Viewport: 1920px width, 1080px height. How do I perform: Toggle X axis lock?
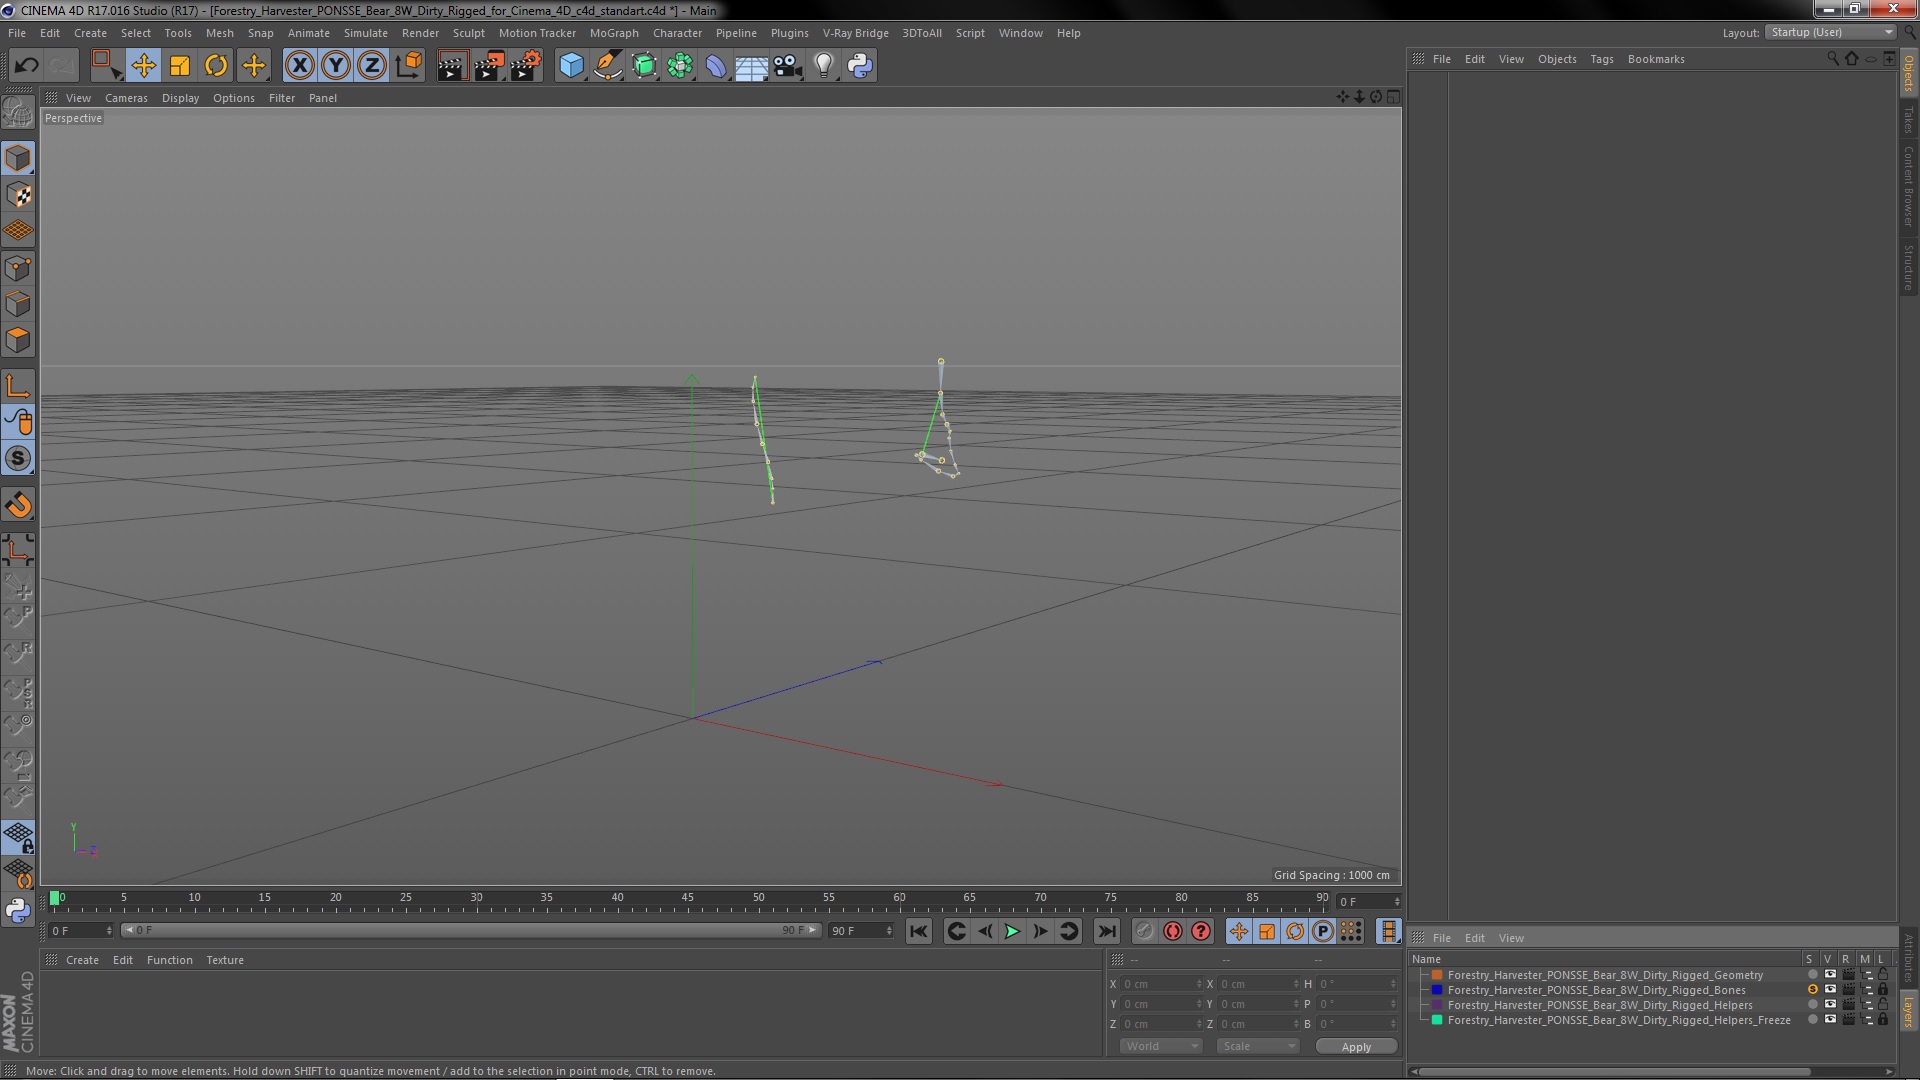coord(299,66)
